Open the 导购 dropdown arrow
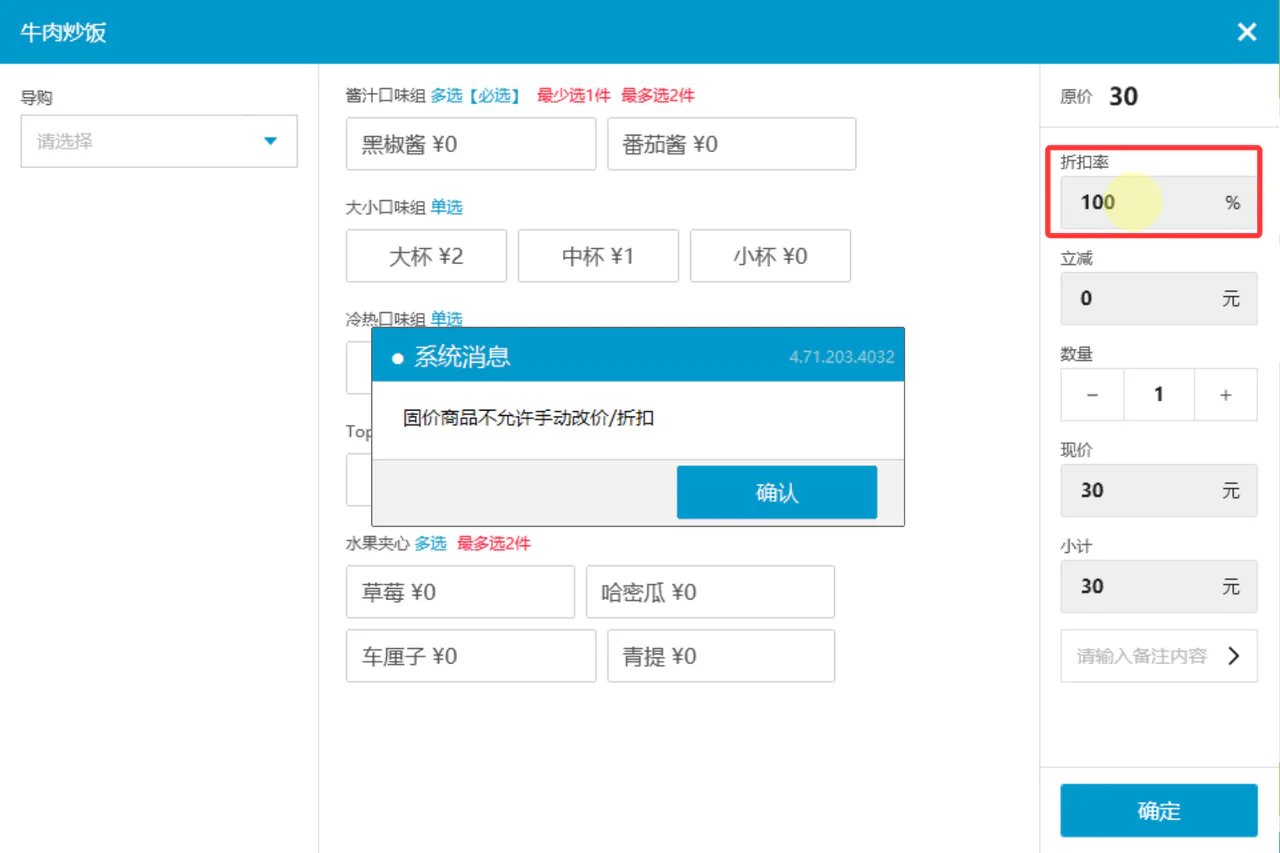 270,141
